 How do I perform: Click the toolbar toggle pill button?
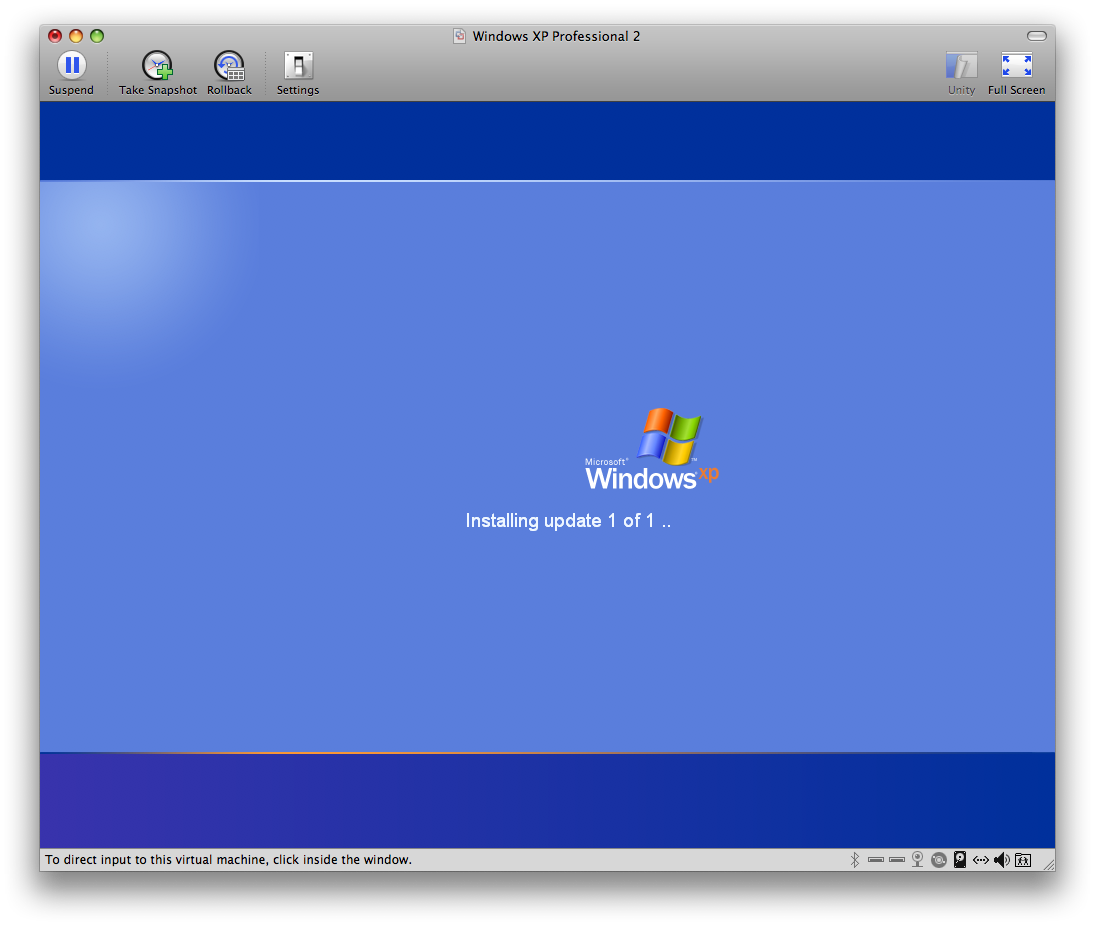click(x=1036, y=36)
